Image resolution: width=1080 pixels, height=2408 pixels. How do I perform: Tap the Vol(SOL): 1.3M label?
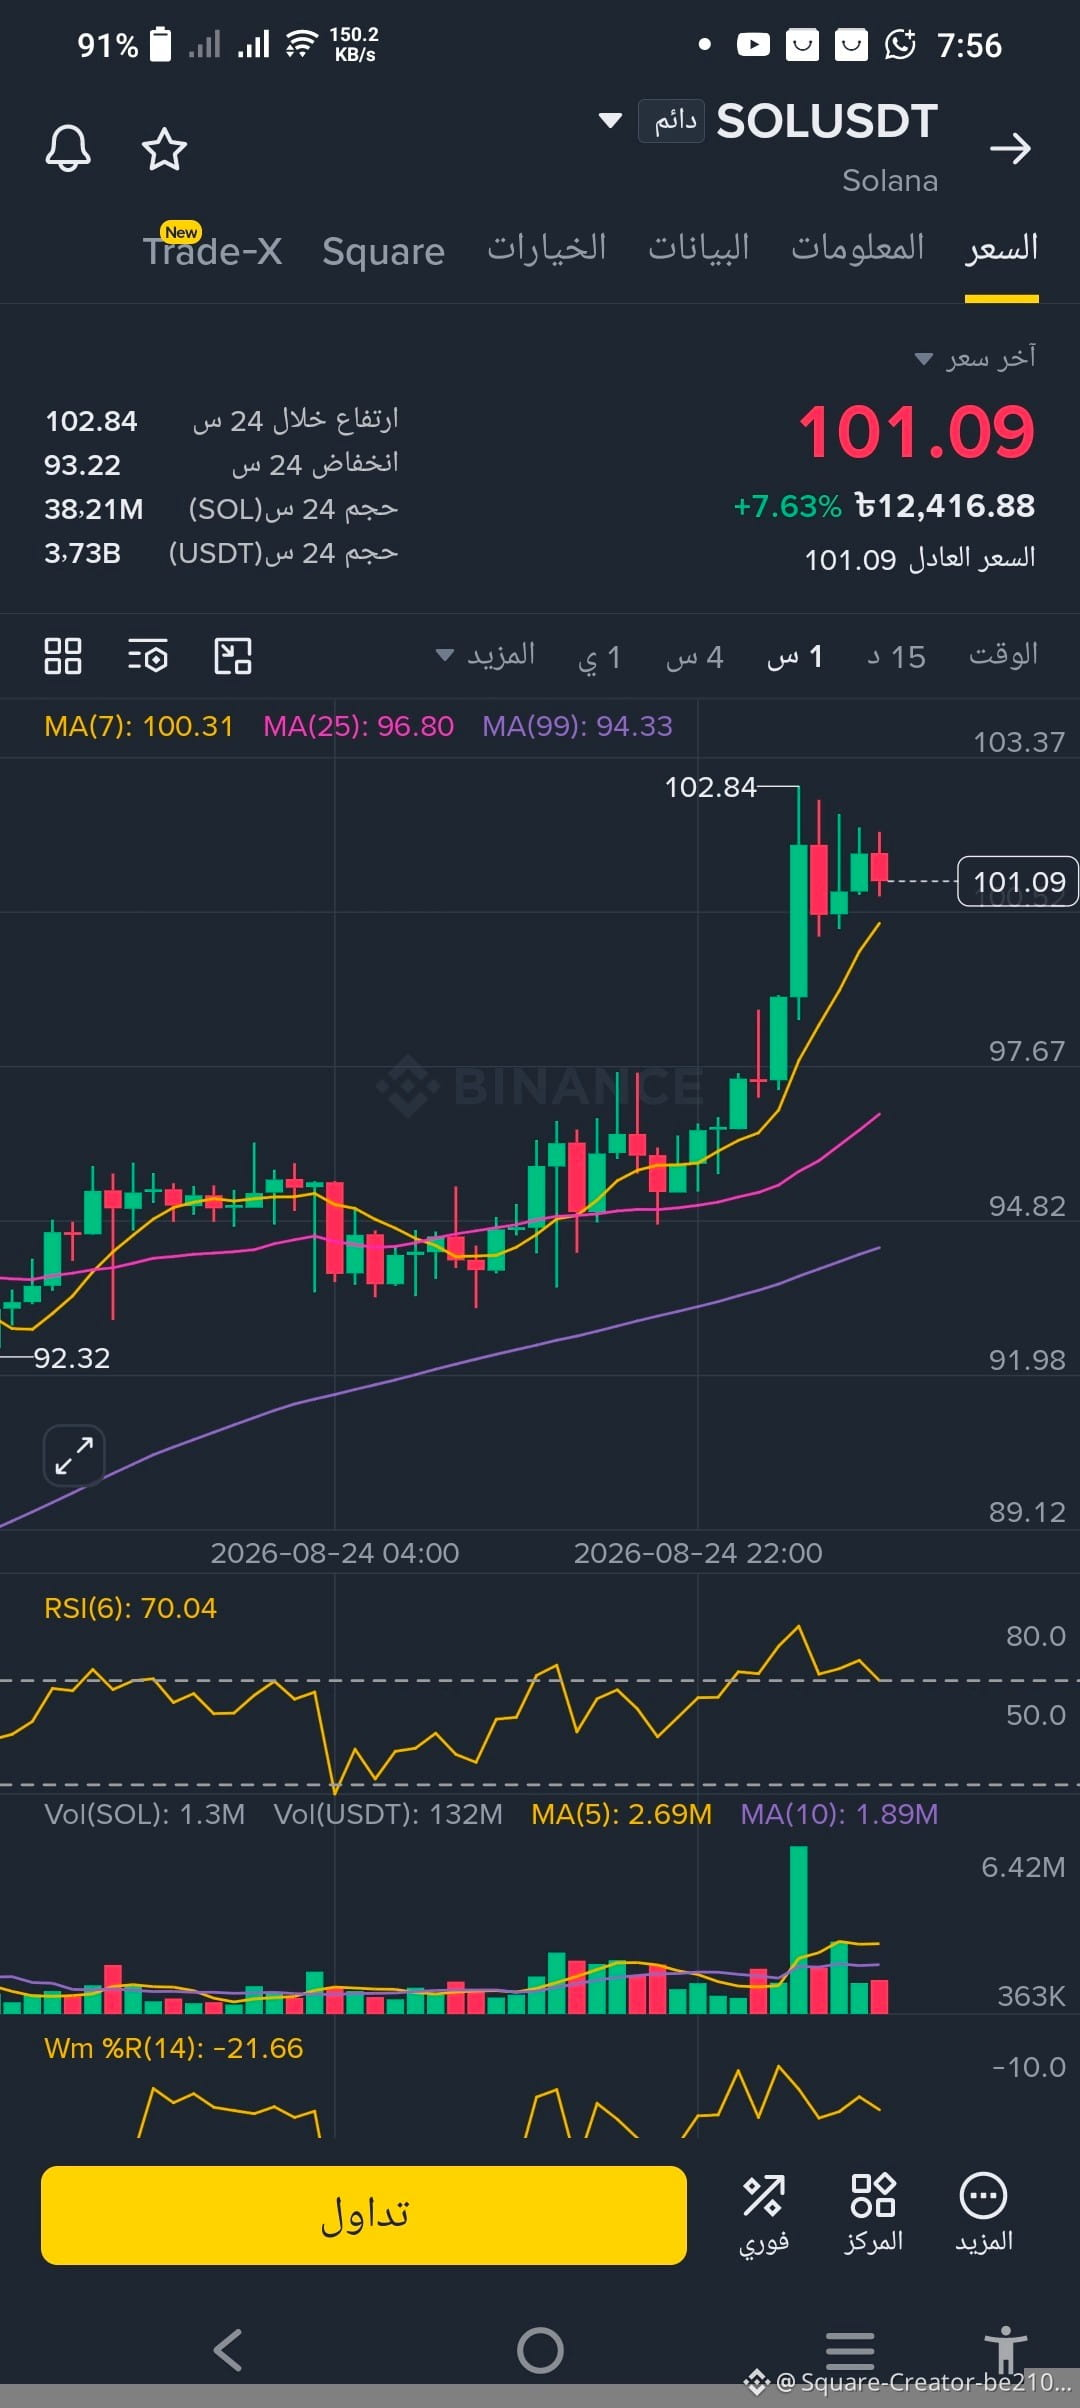pyautogui.click(x=144, y=1814)
